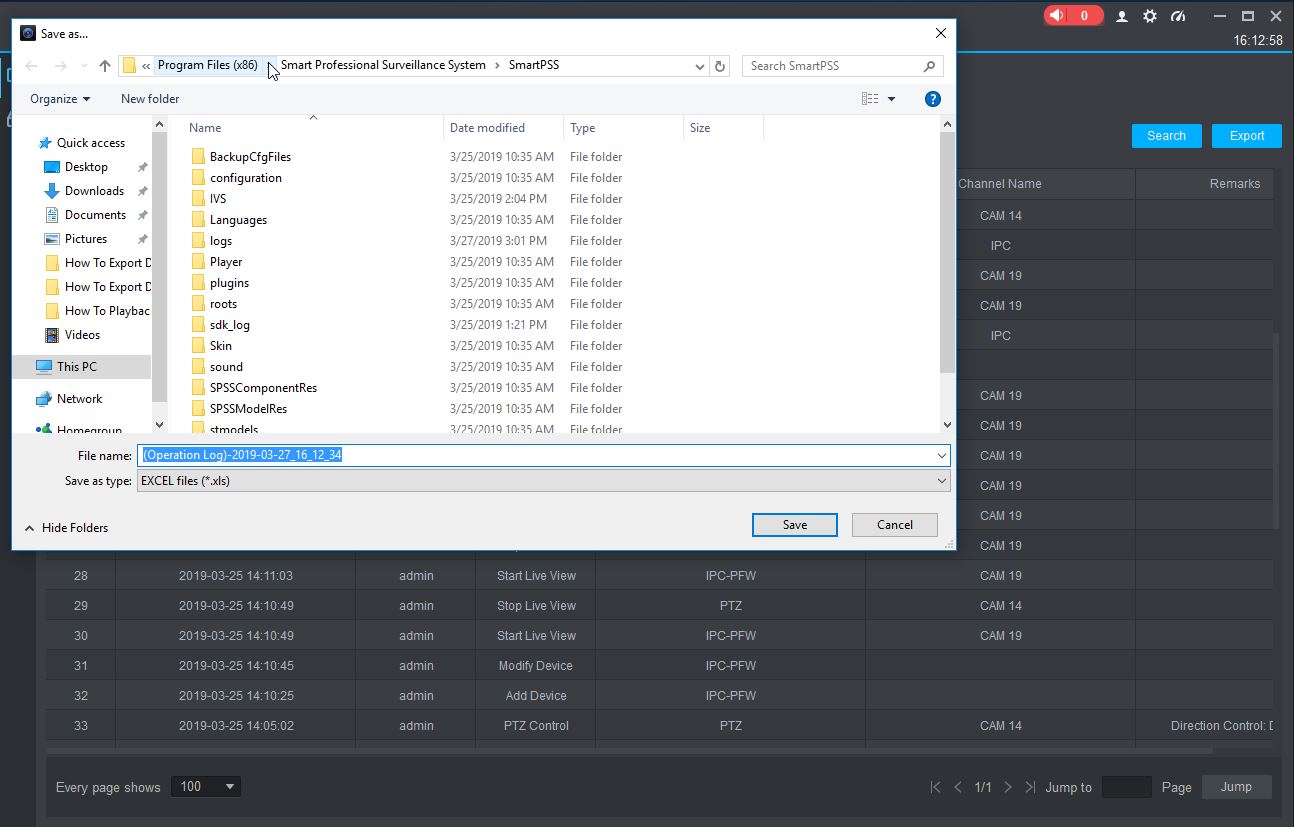Unpin Documents from Quick access
The height and width of the screenshot is (827, 1294).
(143, 214)
